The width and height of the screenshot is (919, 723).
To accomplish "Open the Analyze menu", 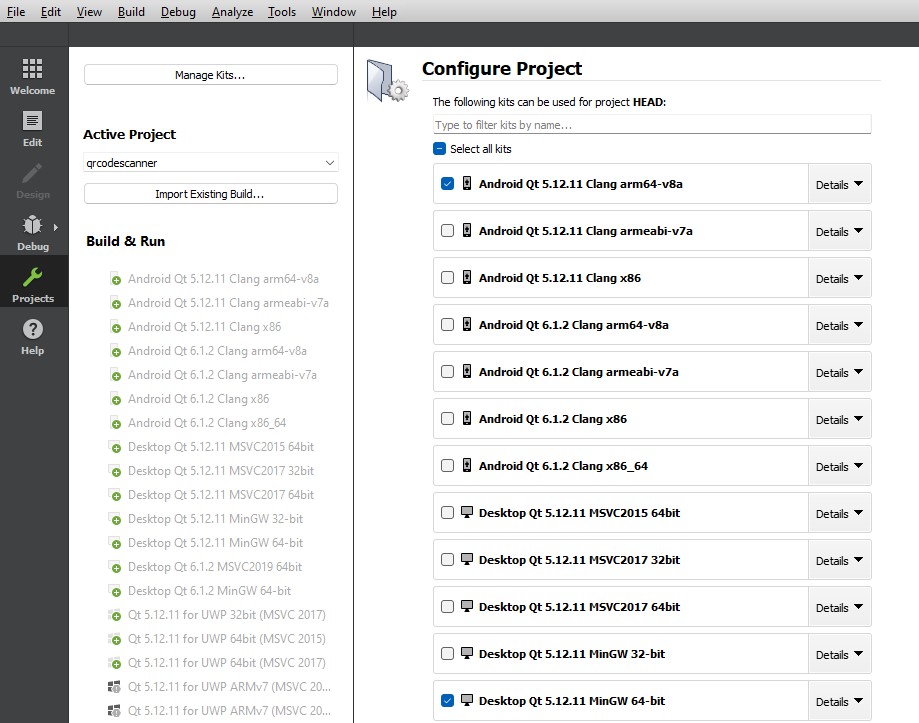I will point(232,12).
